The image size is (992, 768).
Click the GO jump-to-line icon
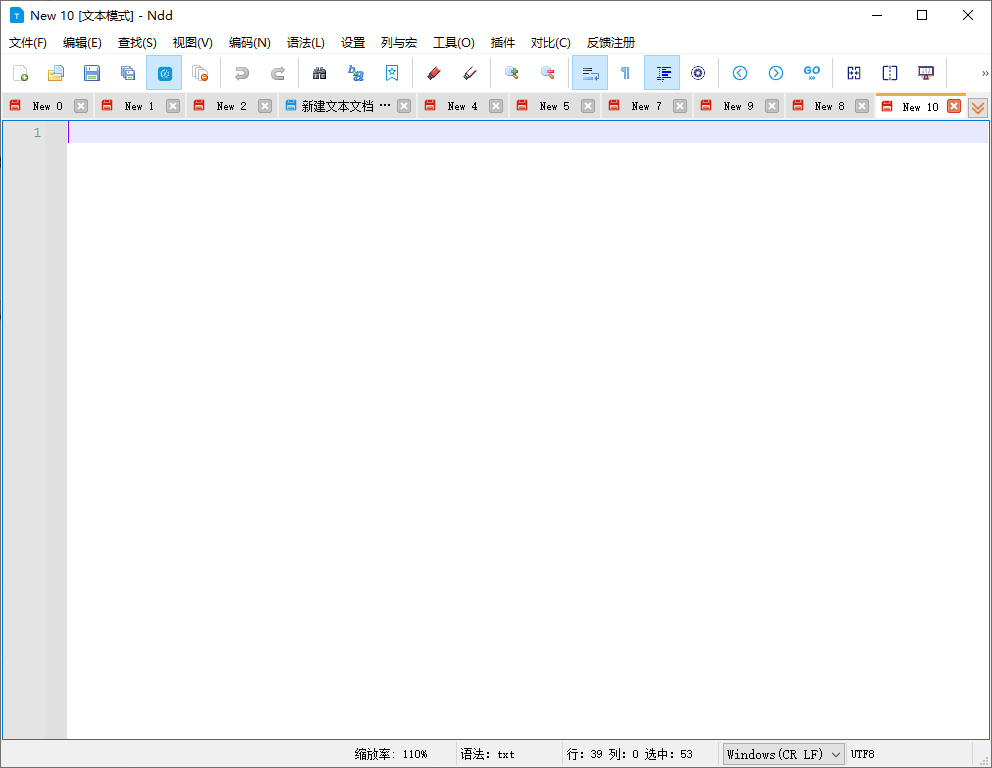click(812, 73)
